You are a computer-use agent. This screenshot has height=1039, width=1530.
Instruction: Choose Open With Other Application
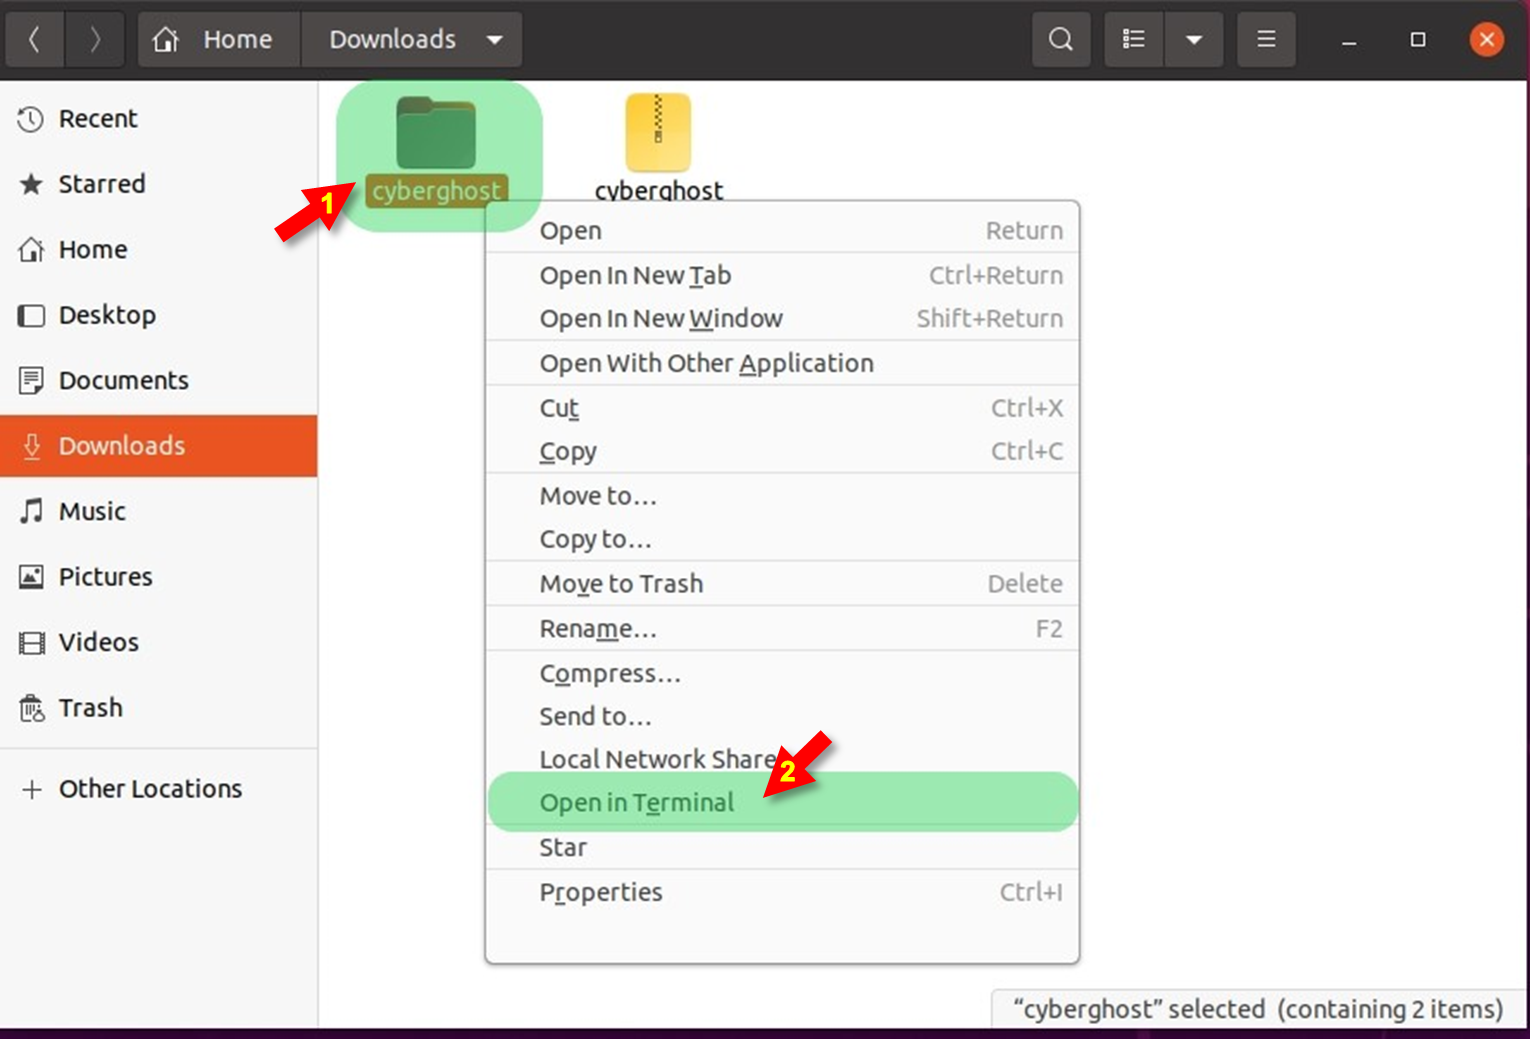coord(782,363)
